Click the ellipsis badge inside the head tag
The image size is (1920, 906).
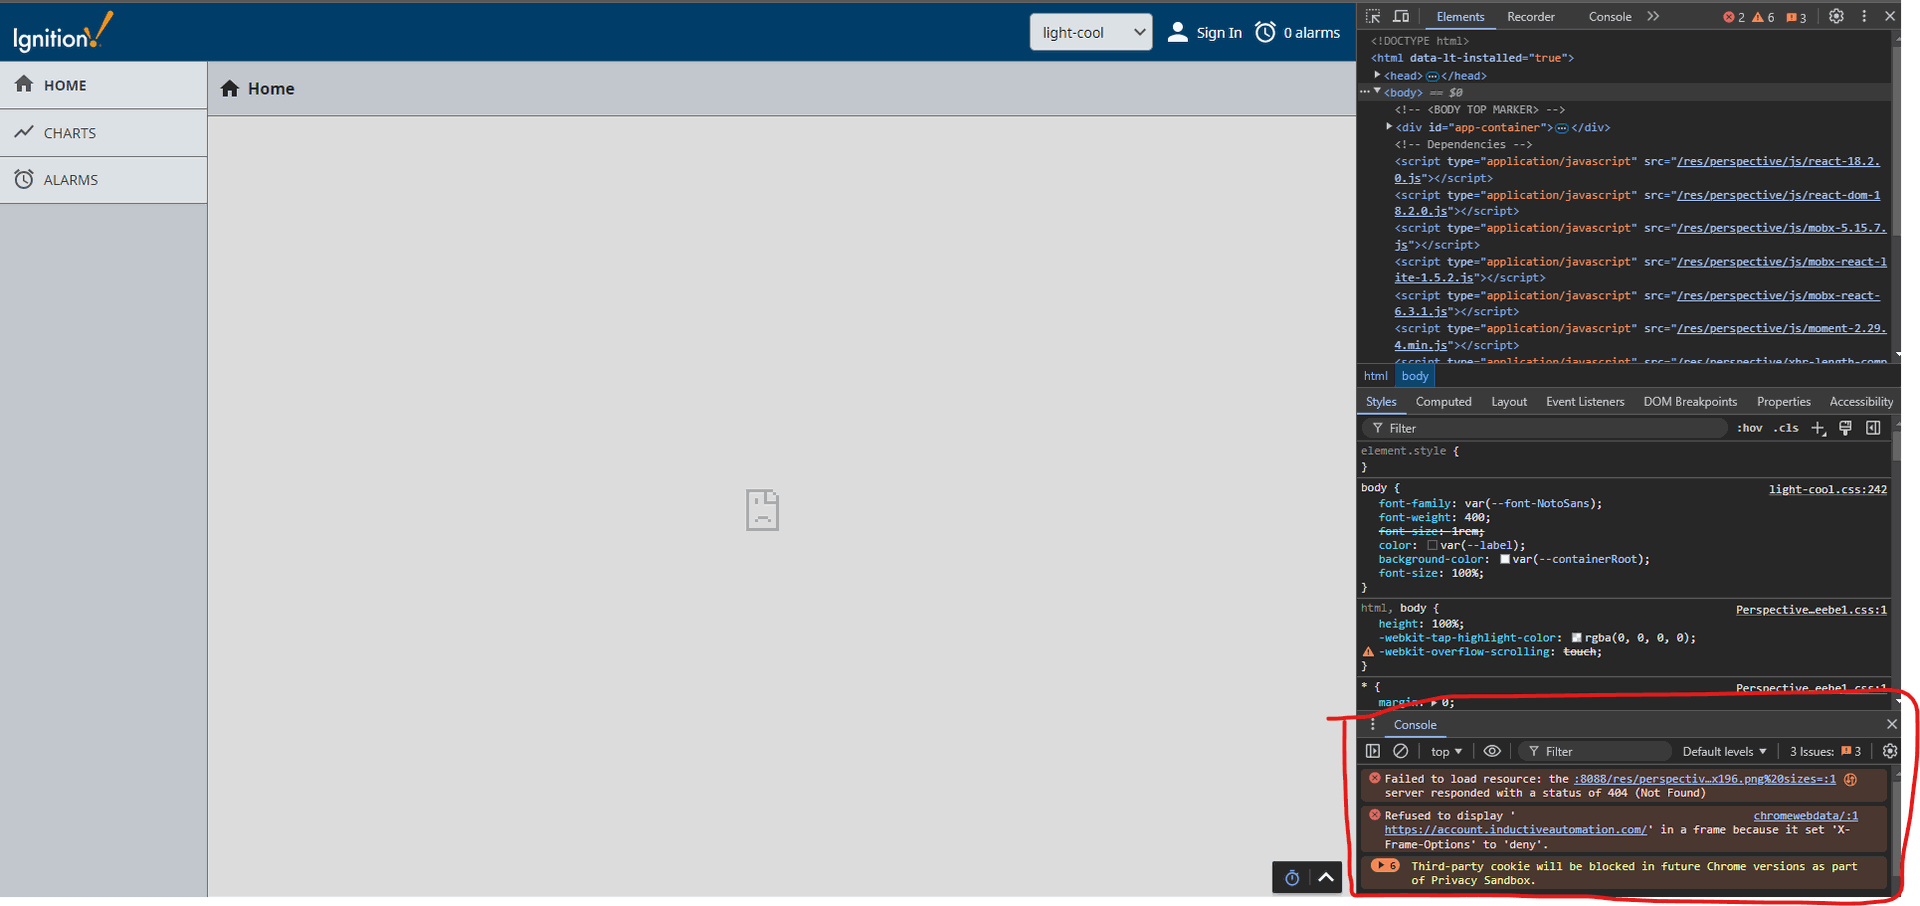[x=1432, y=76]
